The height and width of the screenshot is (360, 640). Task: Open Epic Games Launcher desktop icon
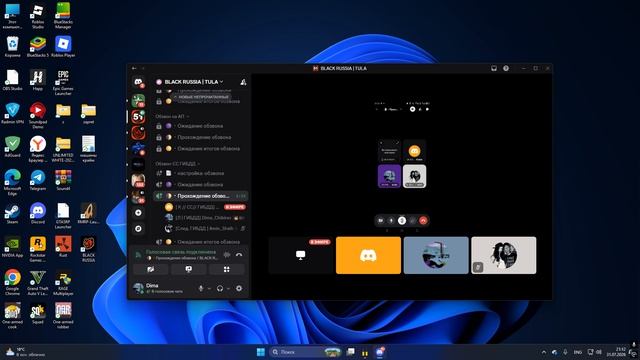click(x=63, y=82)
